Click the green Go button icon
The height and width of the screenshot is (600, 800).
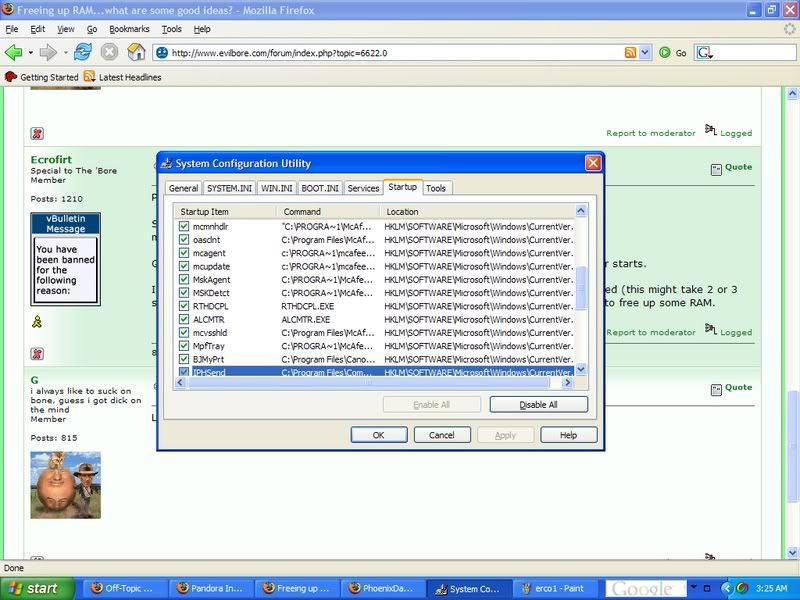[x=664, y=53]
